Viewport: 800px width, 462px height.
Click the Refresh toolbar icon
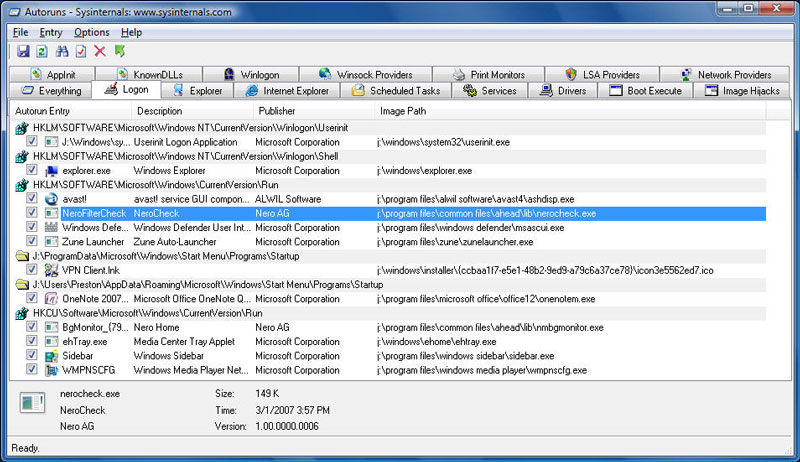[x=41, y=51]
